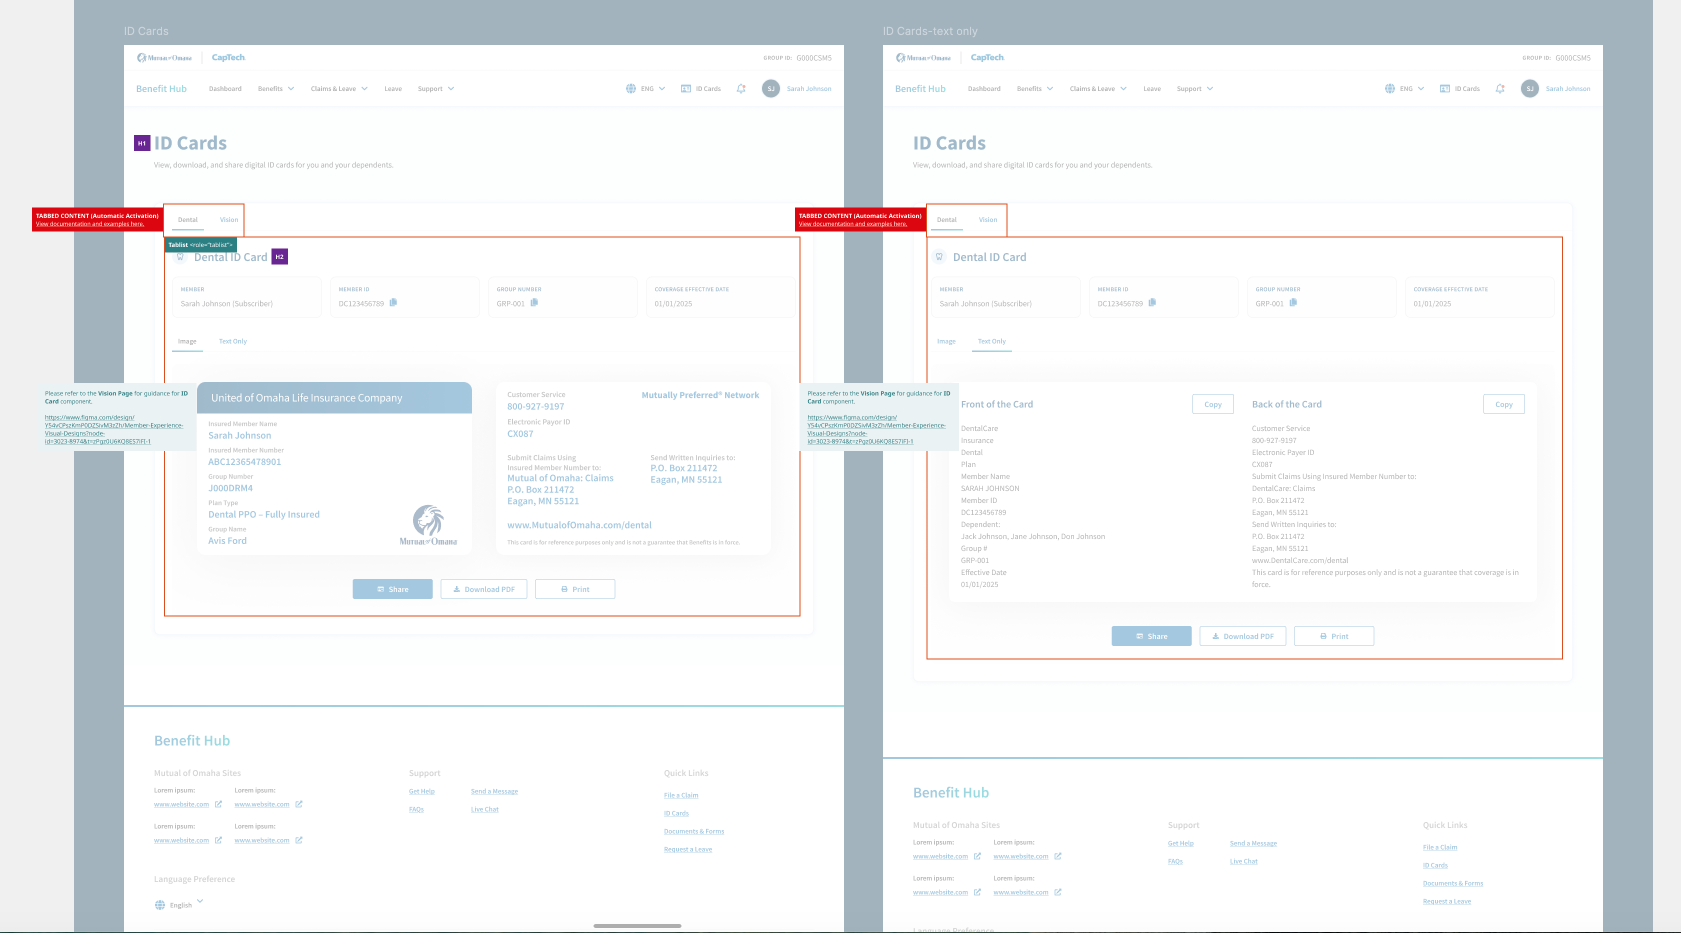Click the header ID Cards icon in ID Cards frame
Screen dimensions: 1681x933
pos(686,89)
